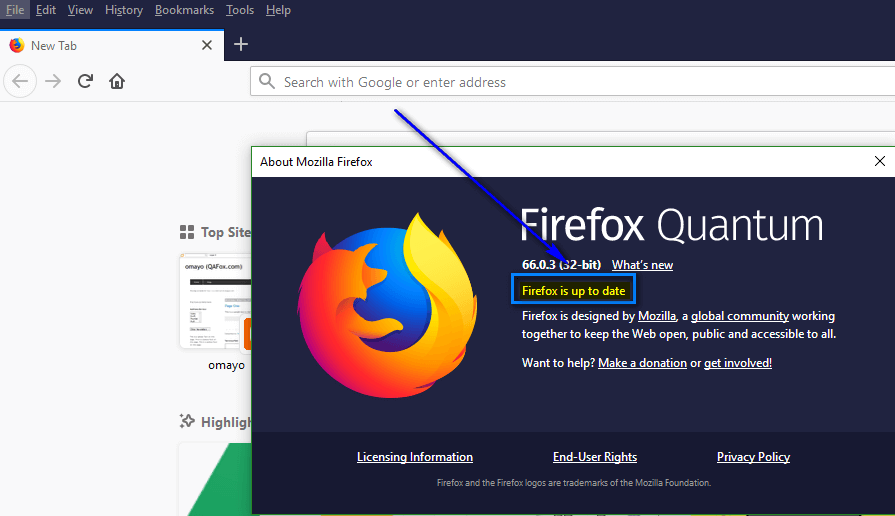Follow the Mozilla link
The height and width of the screenshot is (516, 895).
pos(657,316)
